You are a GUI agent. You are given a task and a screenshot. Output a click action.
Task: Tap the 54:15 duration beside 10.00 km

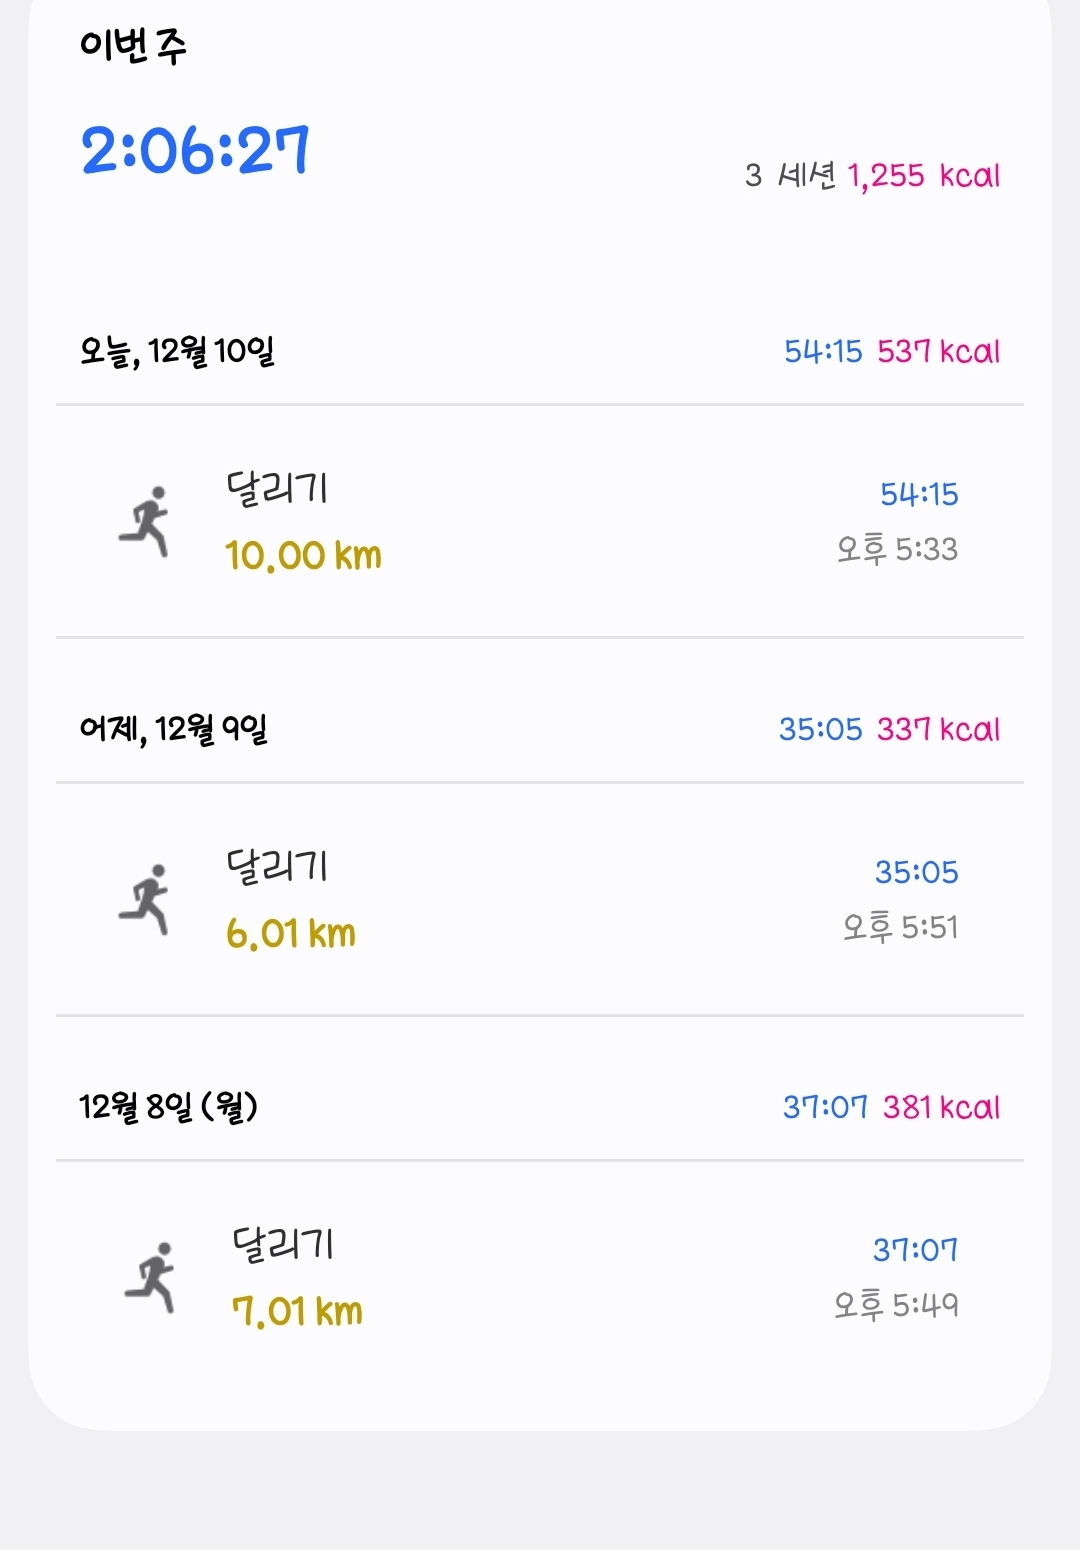point(919,494)
